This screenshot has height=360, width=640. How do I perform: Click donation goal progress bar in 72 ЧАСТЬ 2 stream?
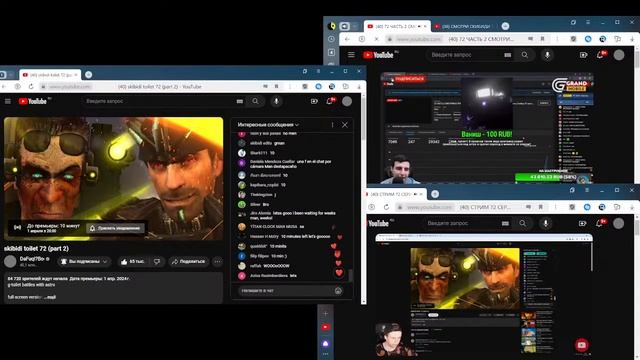[x=546, y=177]
